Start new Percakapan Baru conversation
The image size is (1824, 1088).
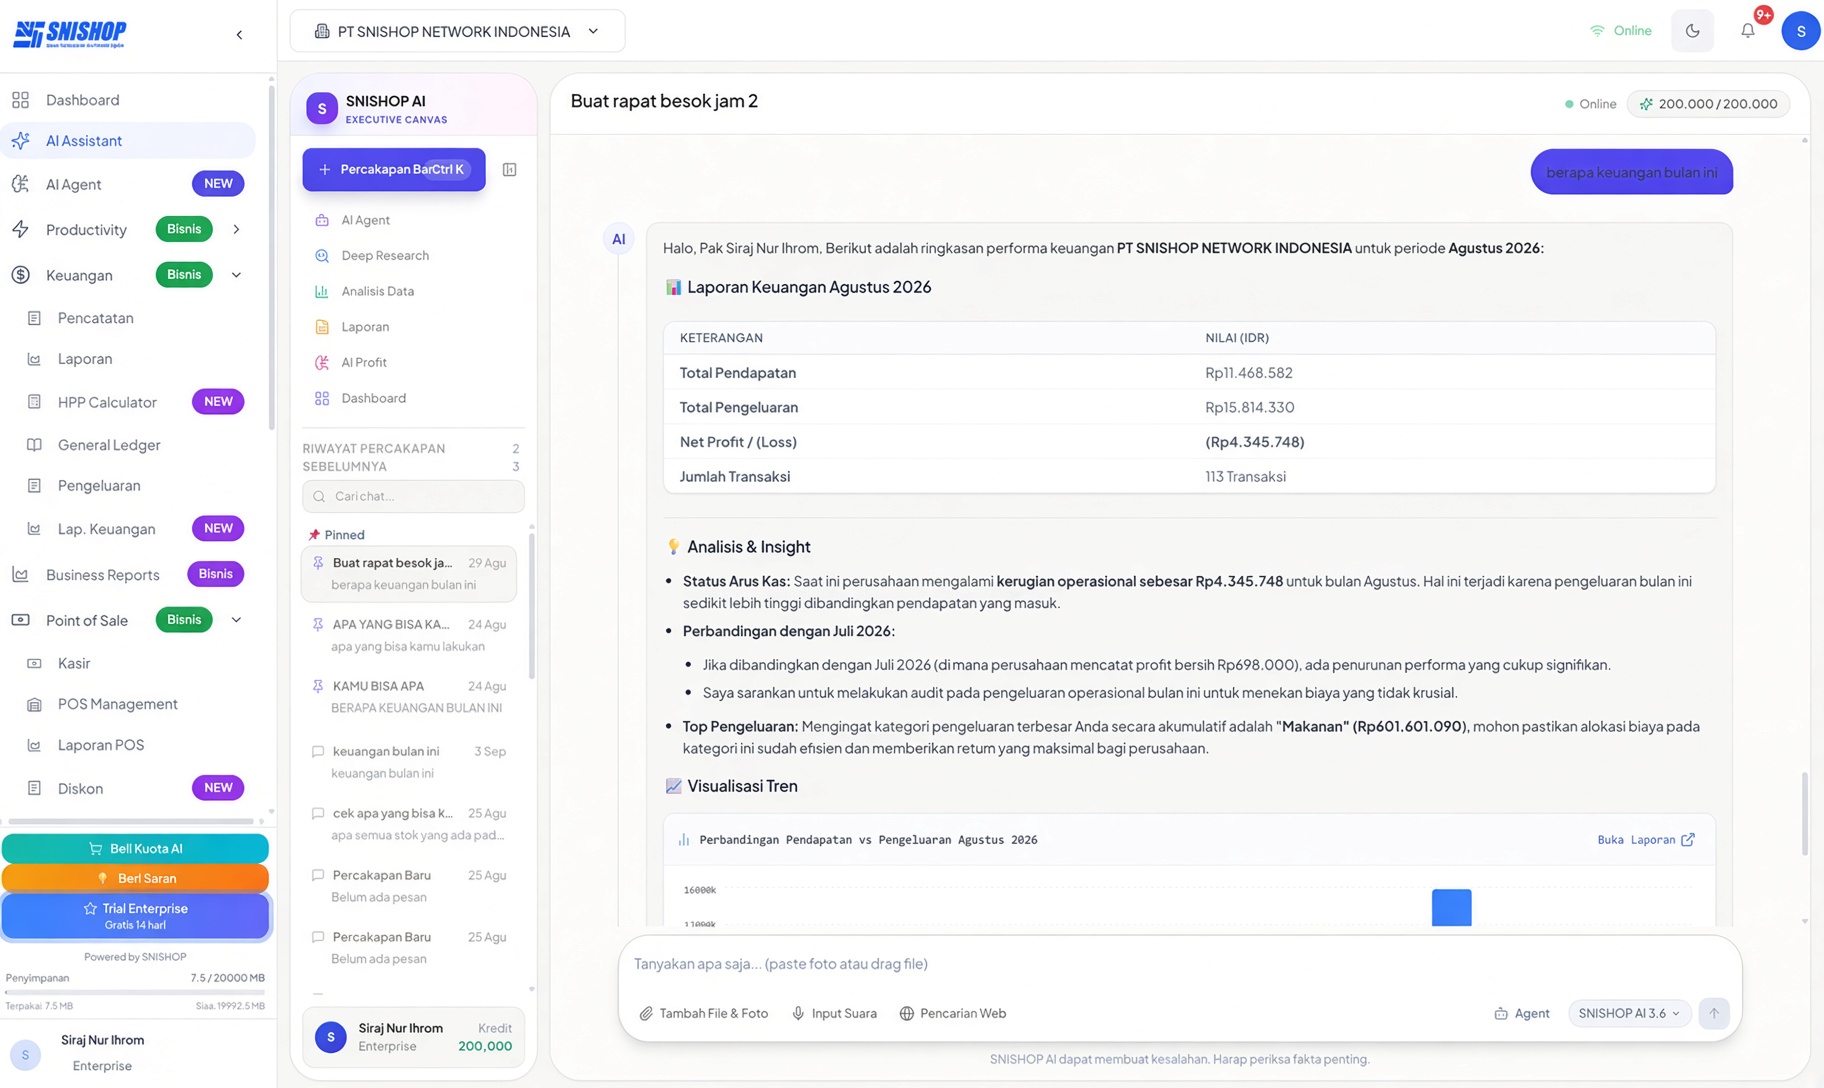pos(394,170)
